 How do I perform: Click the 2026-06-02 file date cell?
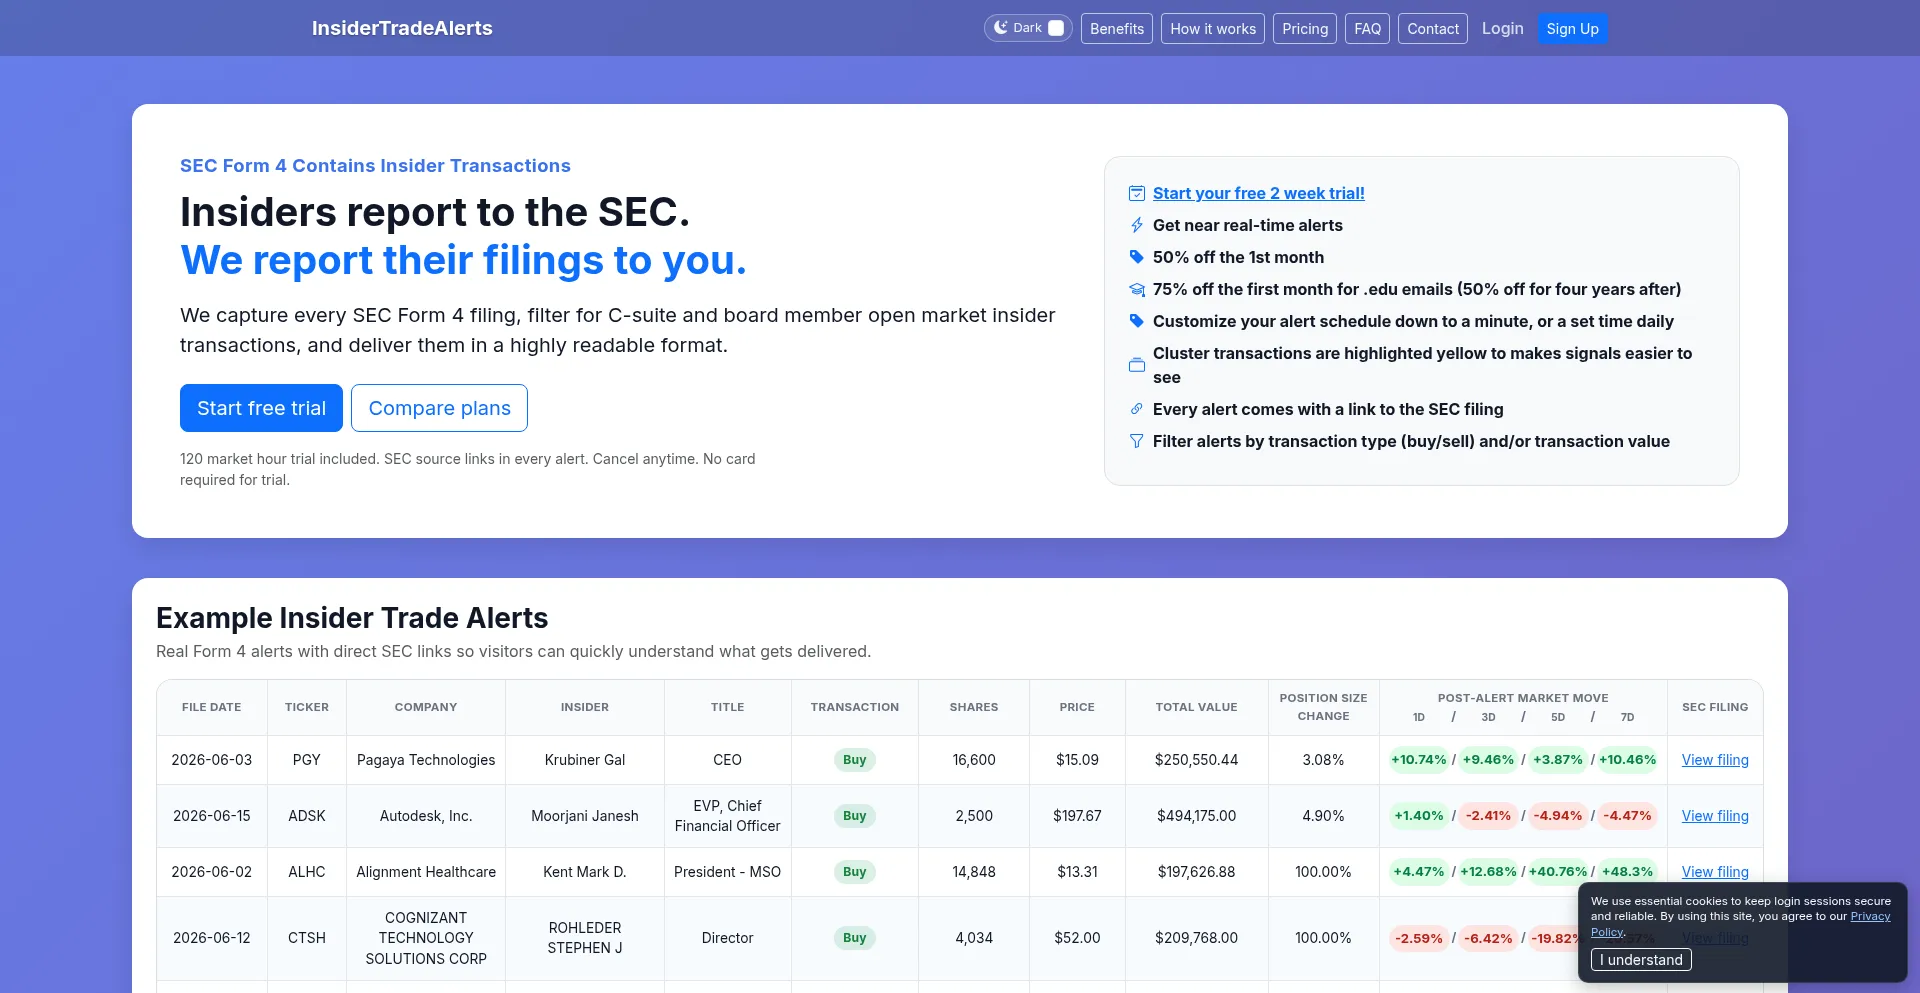[x=212, y=872]
